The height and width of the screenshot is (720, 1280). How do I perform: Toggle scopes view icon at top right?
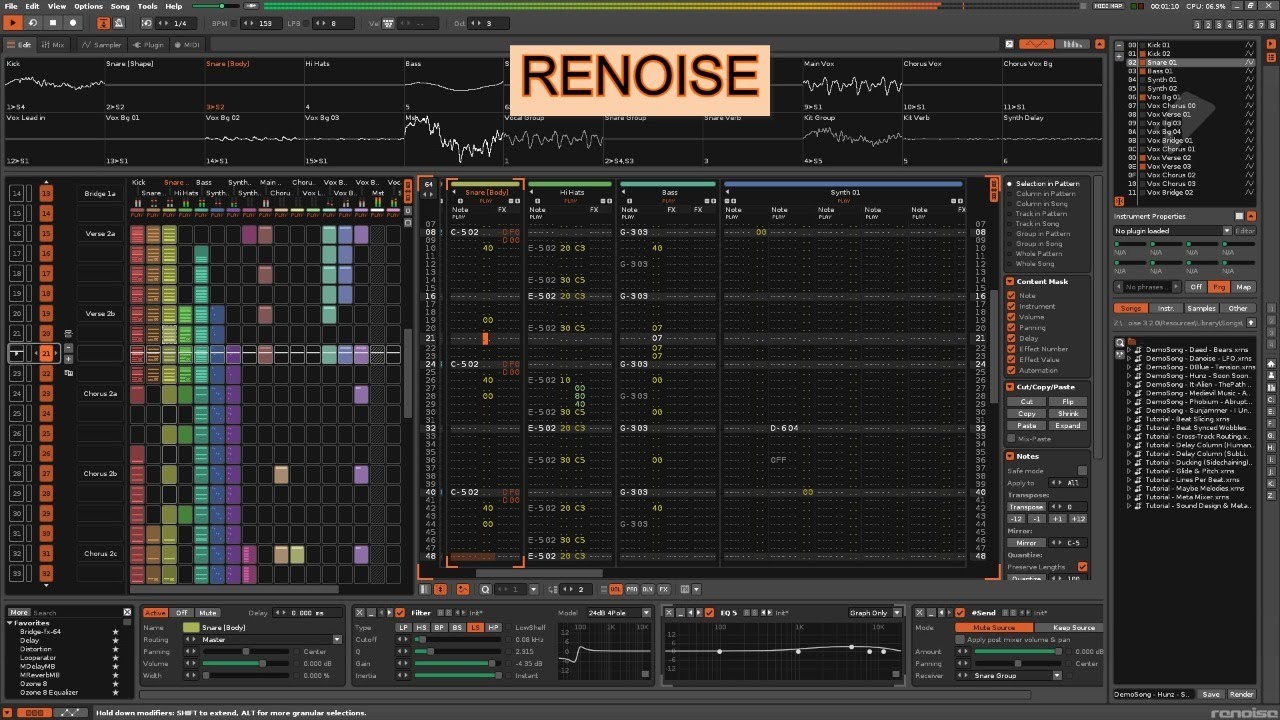pos(1037,44)
